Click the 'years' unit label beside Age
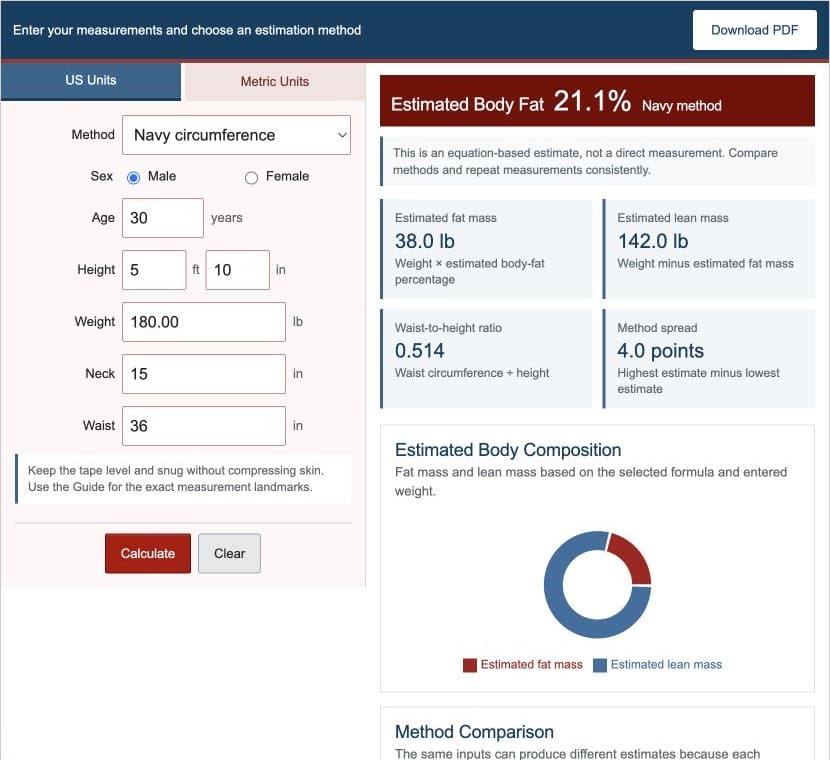This screenshot has height=760, width=830. tap(227, 218)
